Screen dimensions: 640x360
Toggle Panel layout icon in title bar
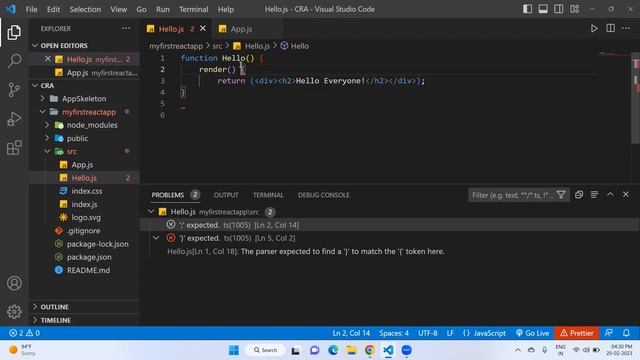tap(543, 9)
